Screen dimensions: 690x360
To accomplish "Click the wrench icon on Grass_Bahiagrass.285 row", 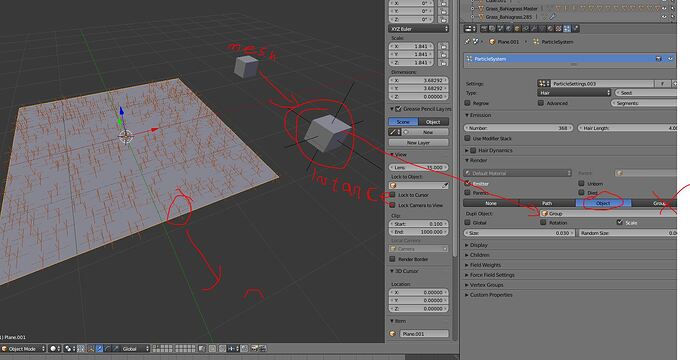I will (x=552, y=17).
